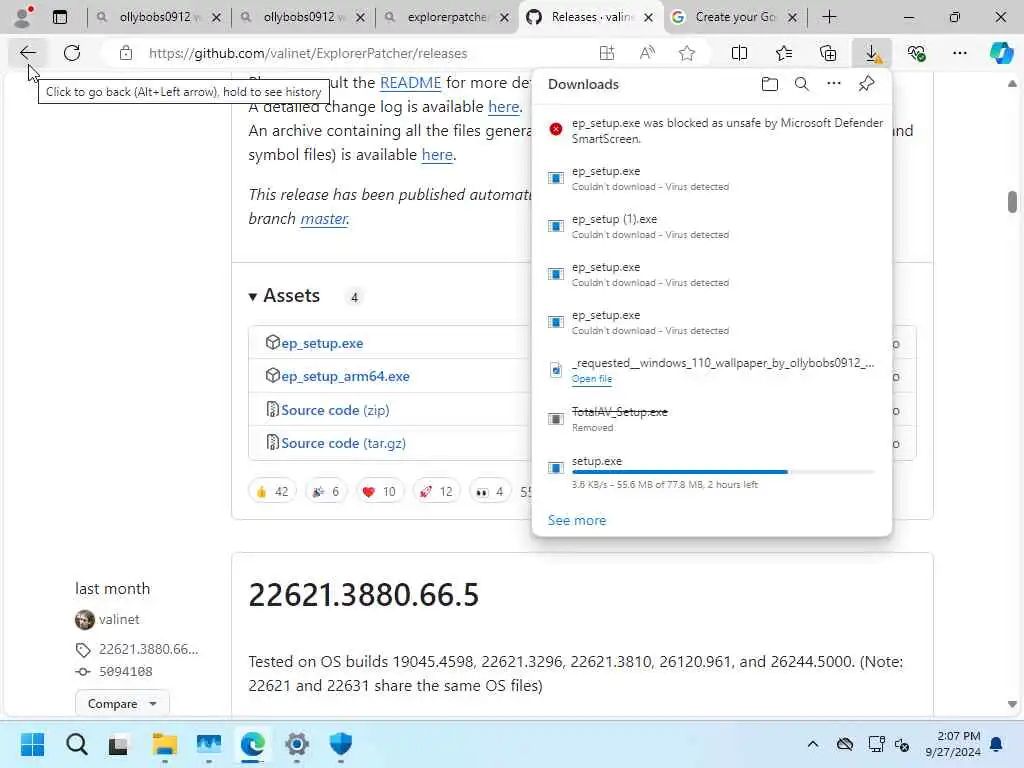
Task: Download ep_setup_arm64.exe asset
Action: 345,376
